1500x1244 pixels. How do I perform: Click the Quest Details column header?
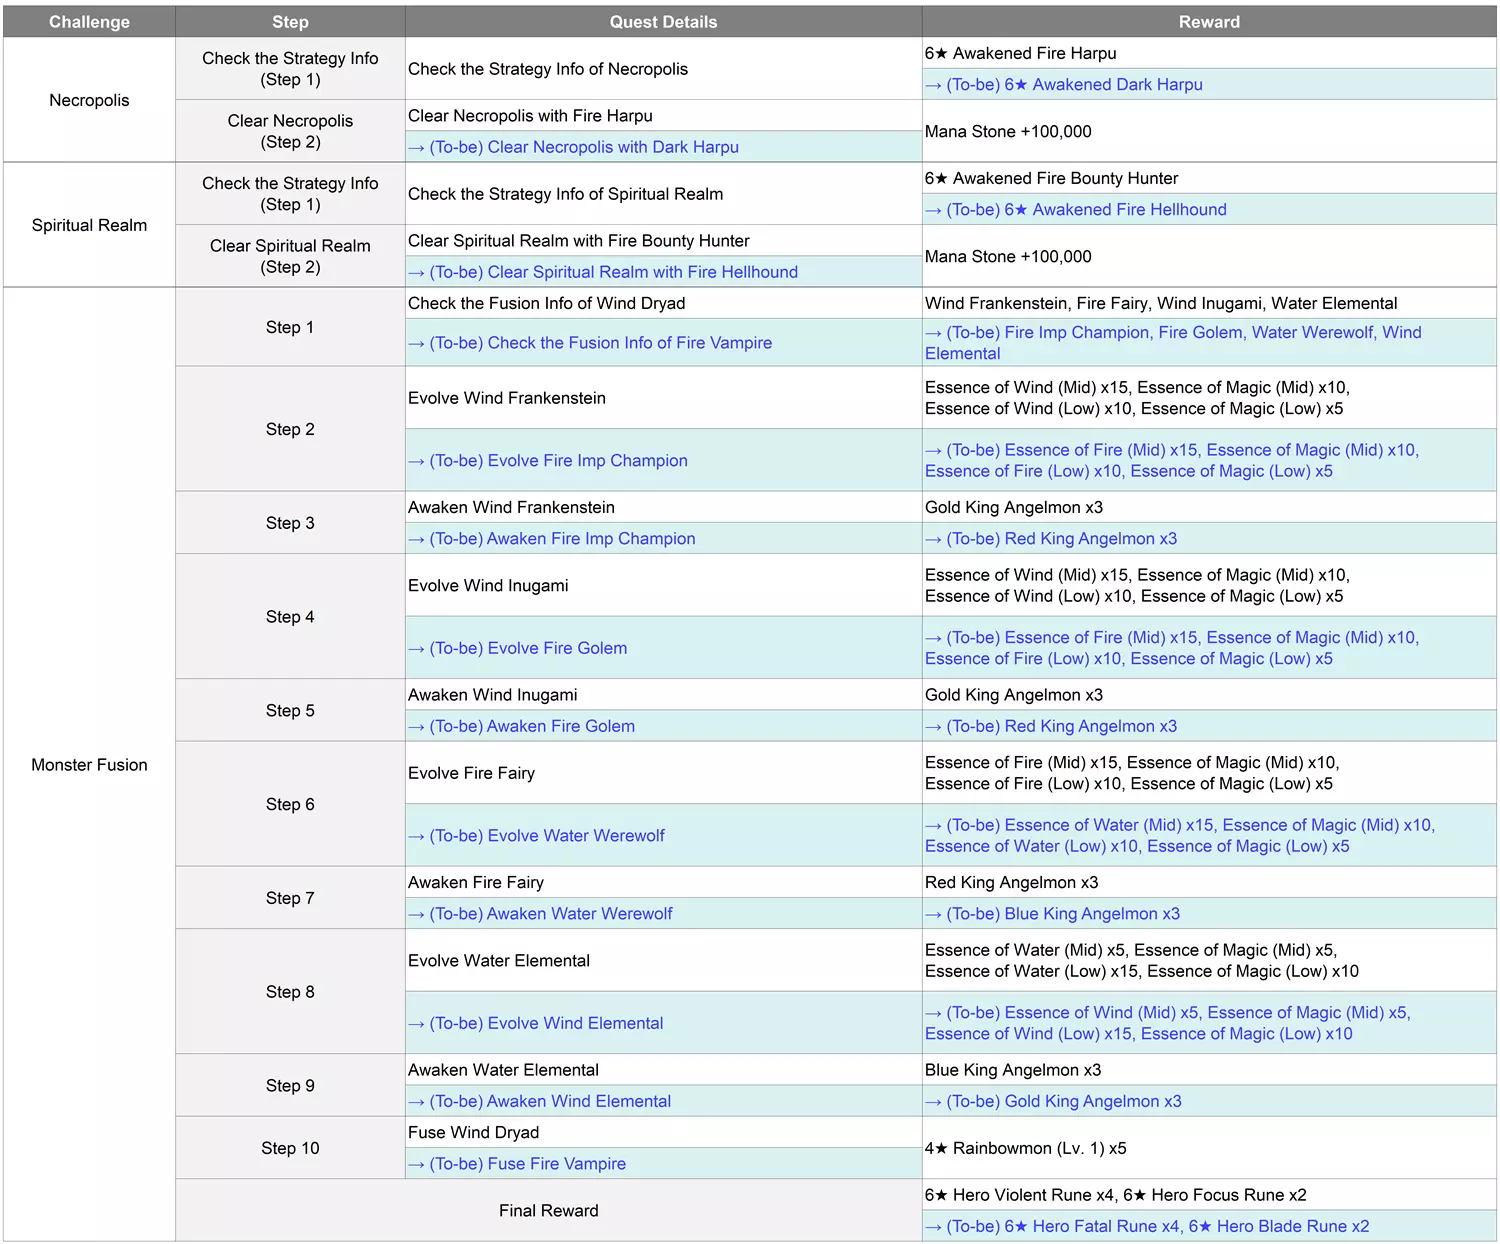click(x=663, y=22)
